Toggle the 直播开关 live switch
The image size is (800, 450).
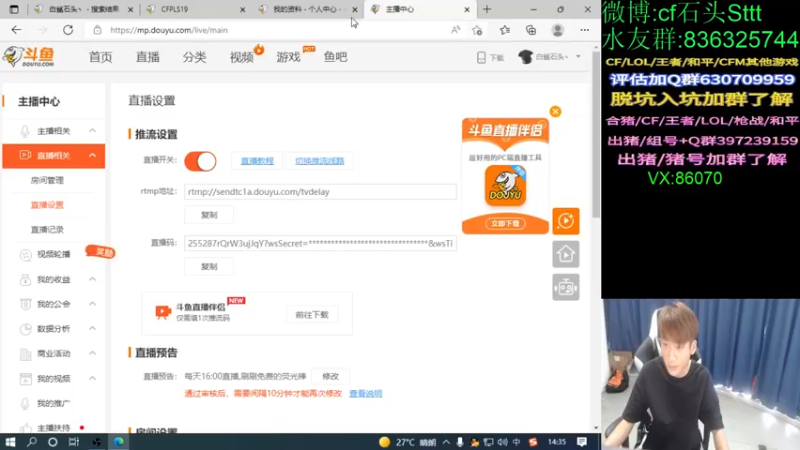coord(201,161)
